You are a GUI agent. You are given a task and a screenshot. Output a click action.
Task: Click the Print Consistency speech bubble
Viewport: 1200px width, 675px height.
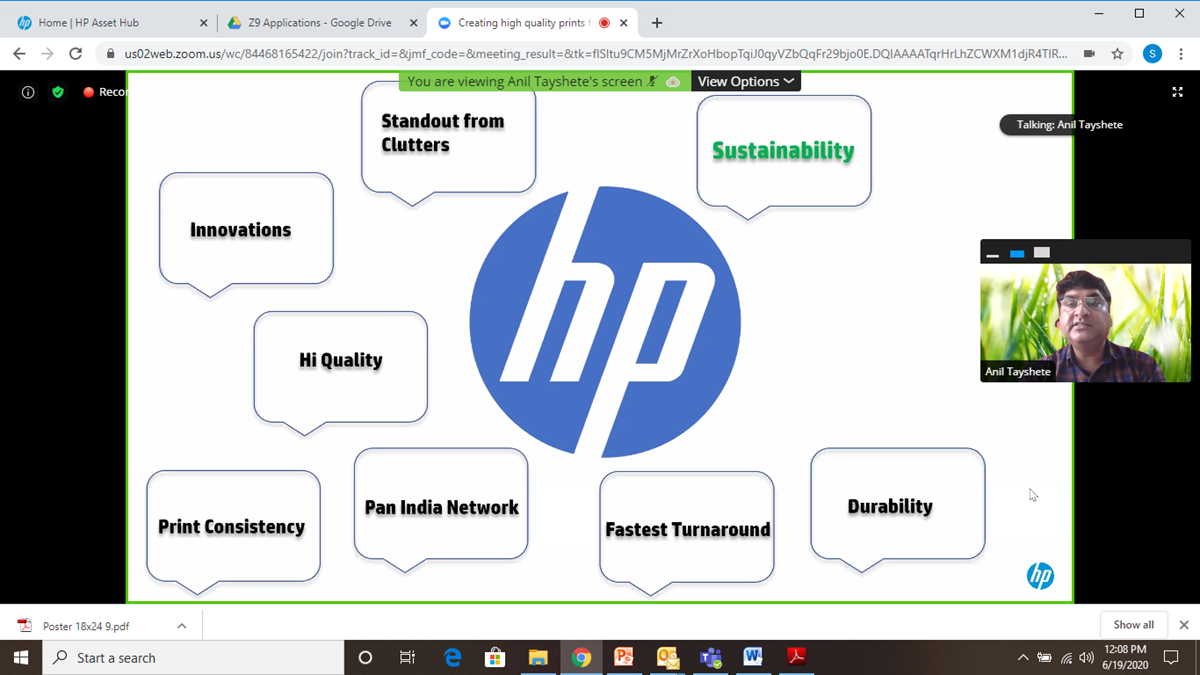coord(233,531)
